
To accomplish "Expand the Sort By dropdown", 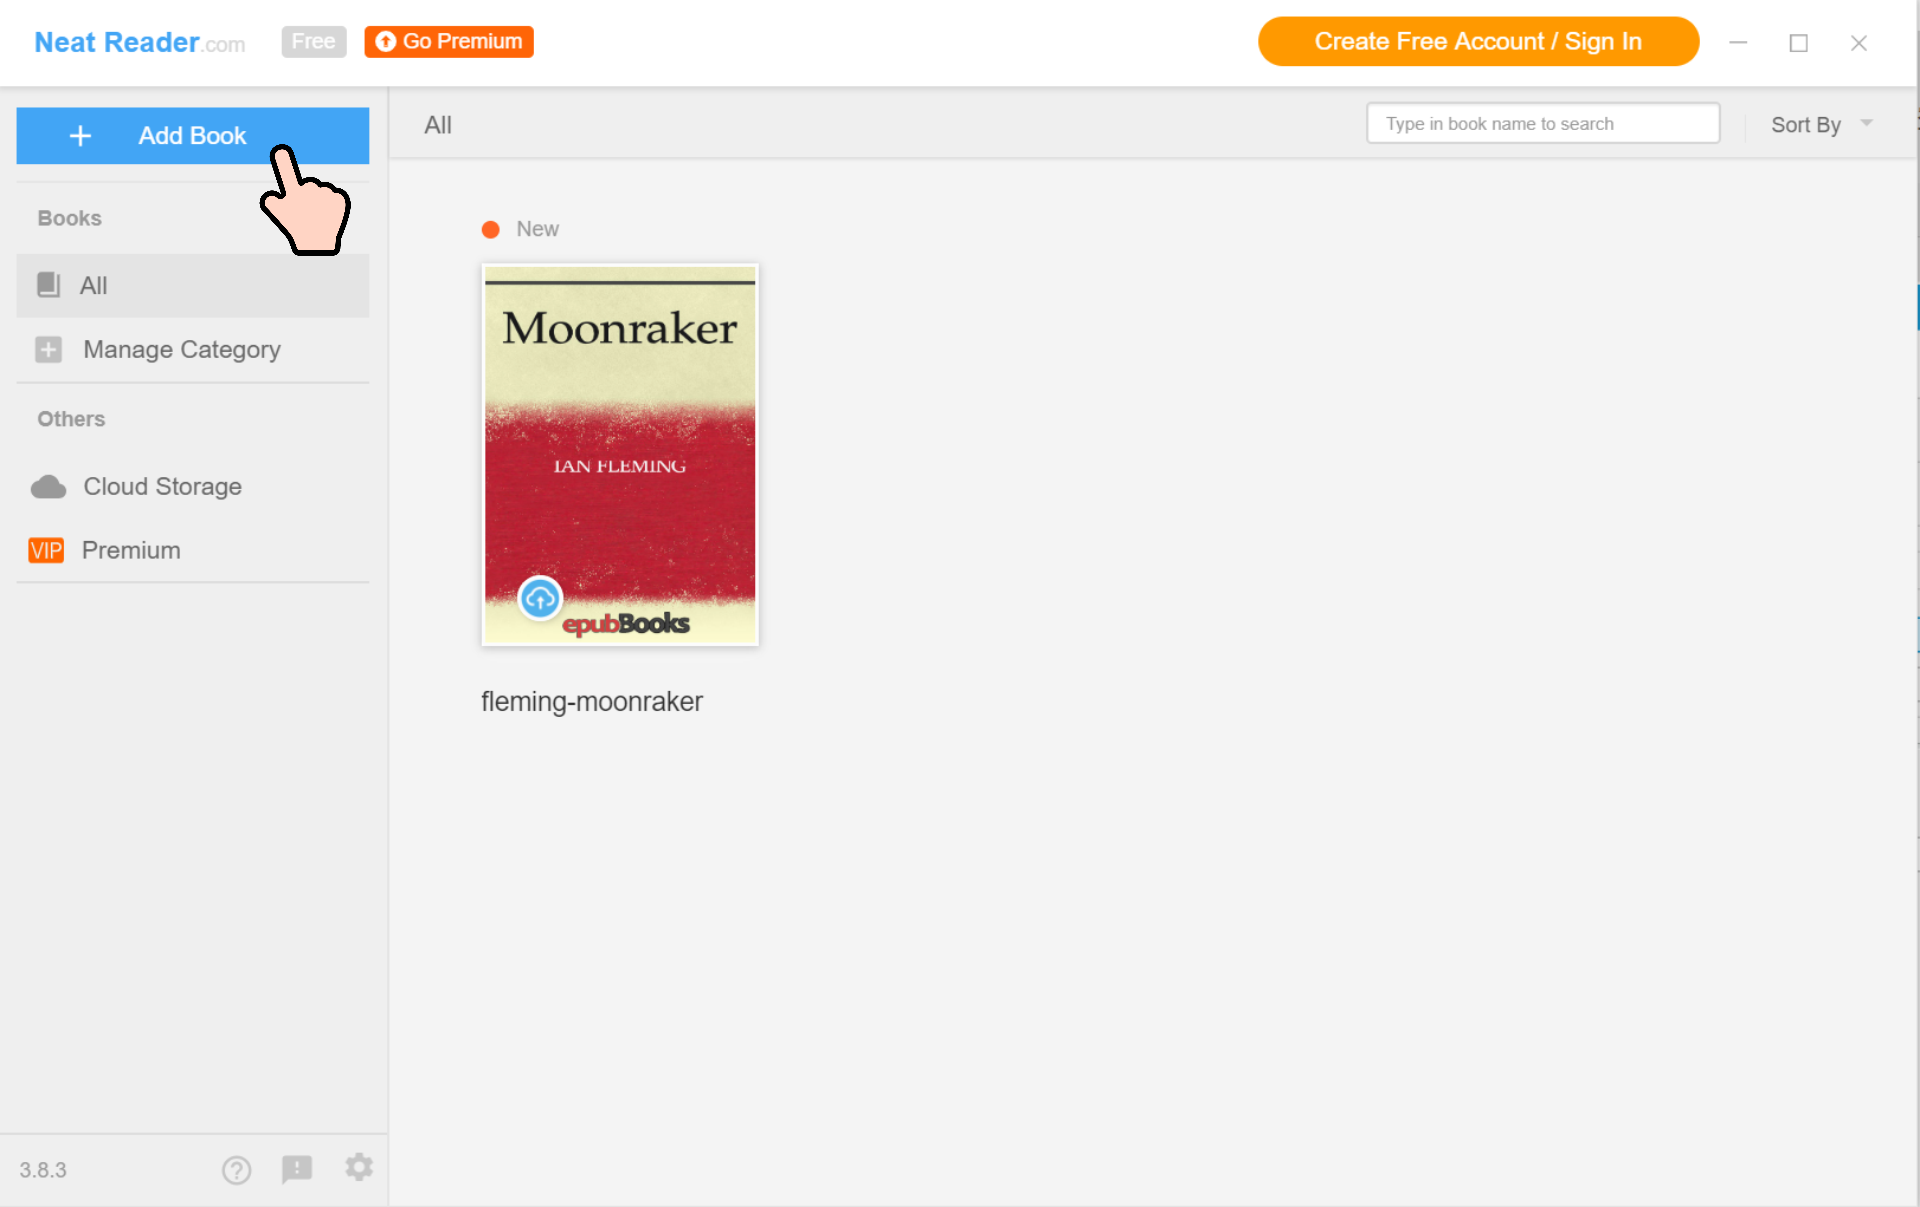I will tap(1805, 125).
